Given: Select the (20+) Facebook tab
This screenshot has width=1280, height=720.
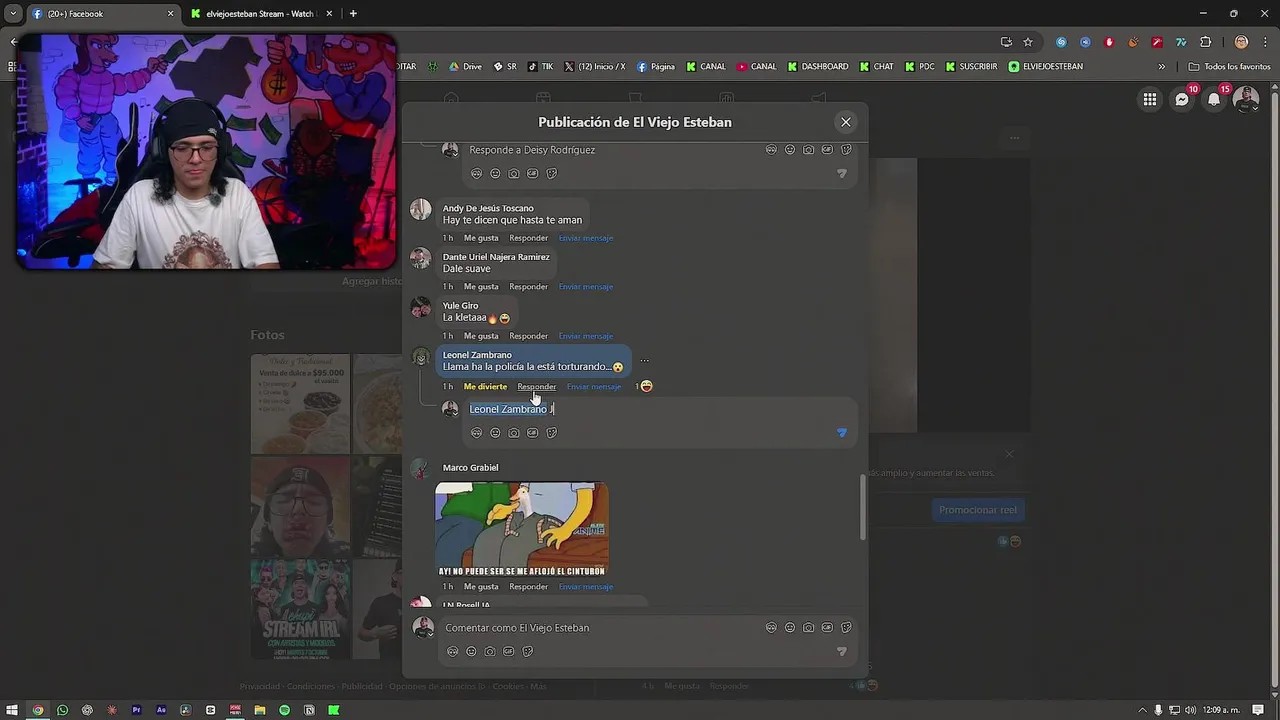Looking at the screenshot, I should point(103,14).
